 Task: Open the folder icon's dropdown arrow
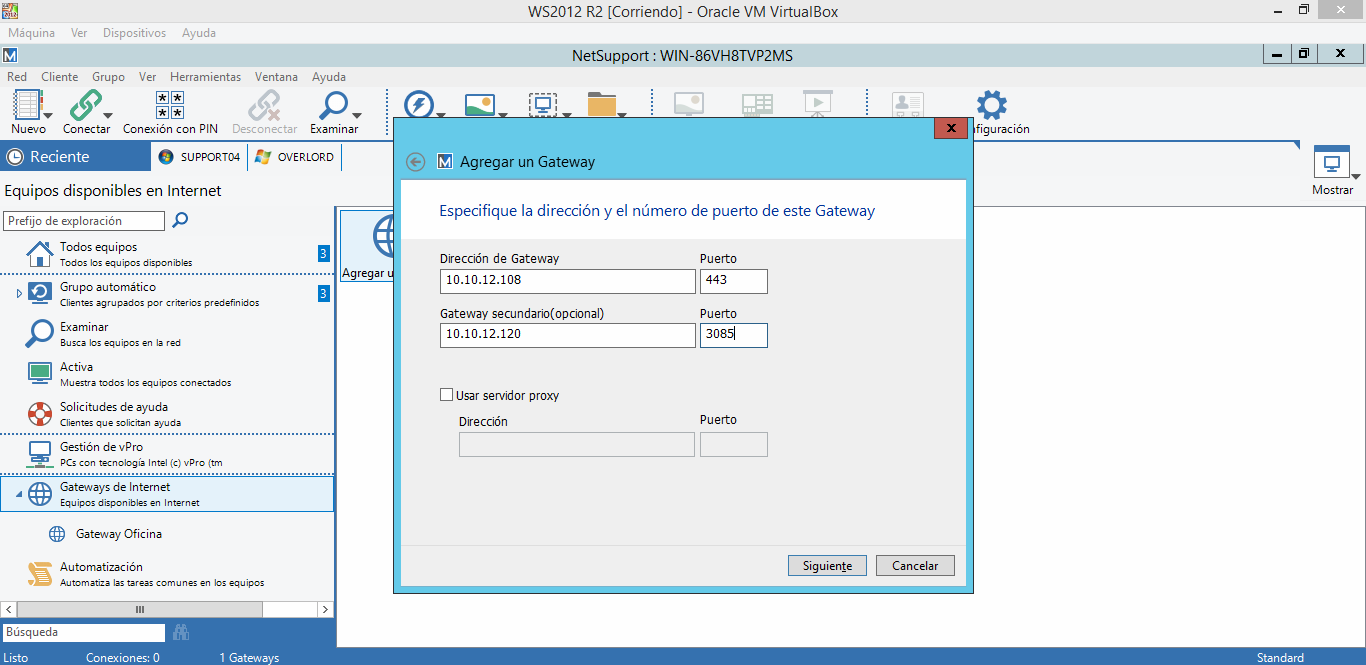(622, 116)
